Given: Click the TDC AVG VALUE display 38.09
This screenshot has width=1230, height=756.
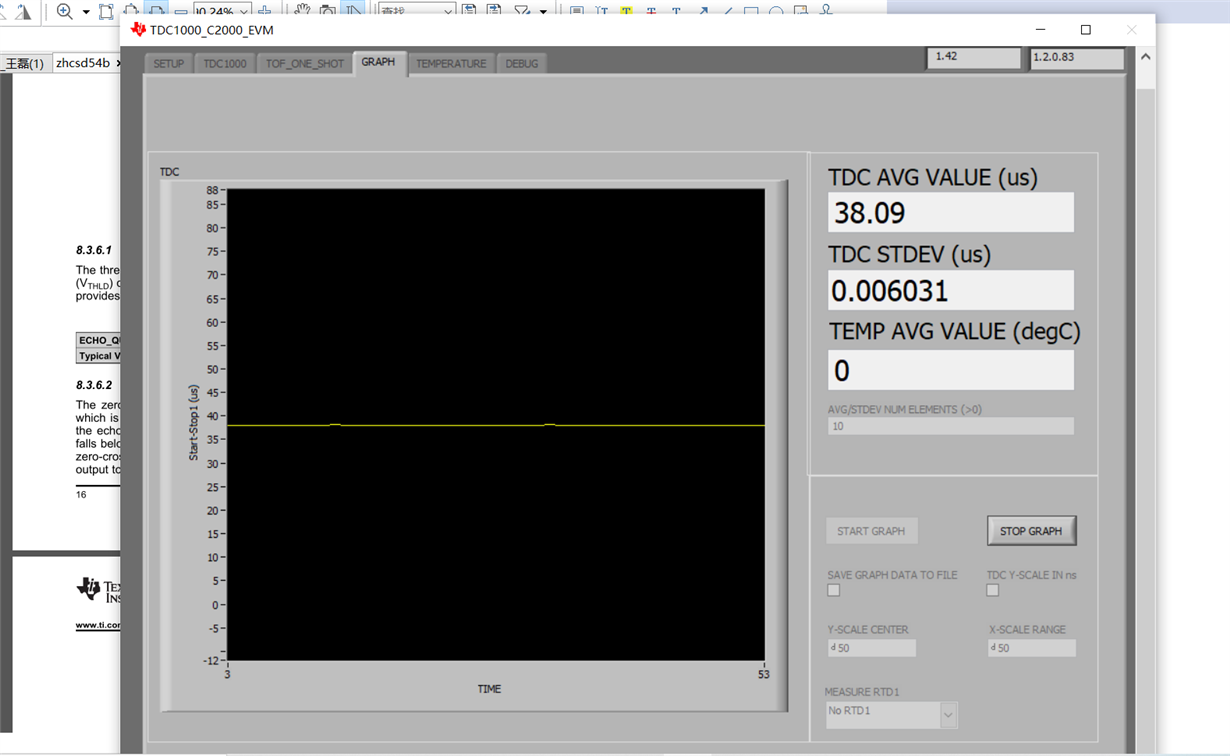Looking at the screenshot, I should (950, 212).
